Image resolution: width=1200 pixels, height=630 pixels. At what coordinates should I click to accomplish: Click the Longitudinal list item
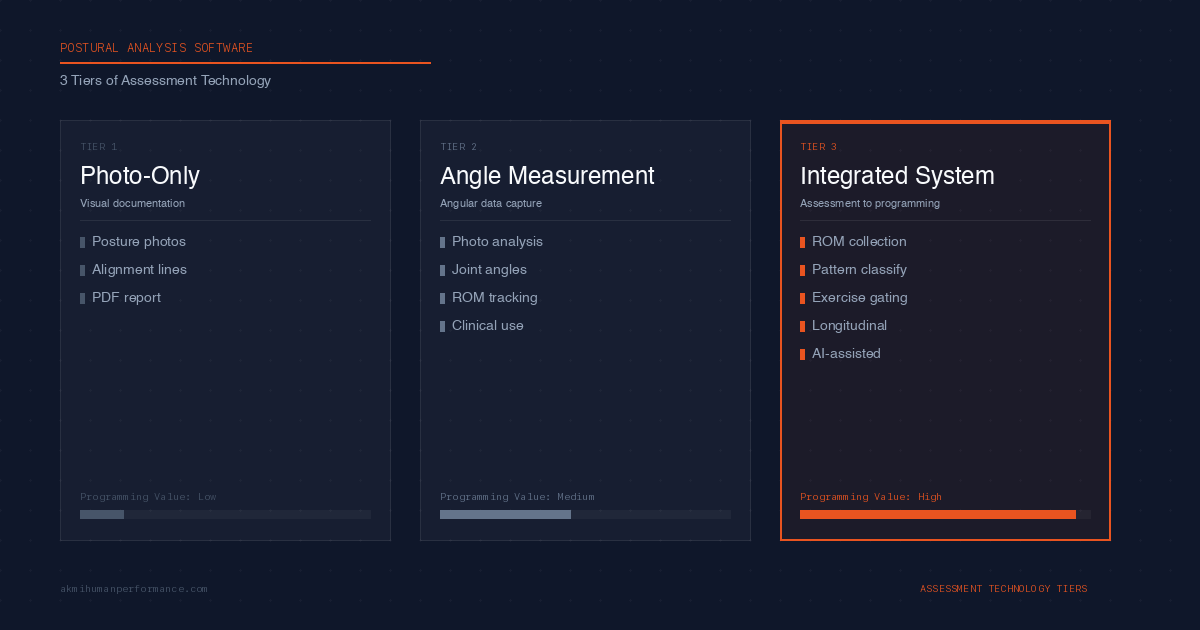[x=843, y=326]
